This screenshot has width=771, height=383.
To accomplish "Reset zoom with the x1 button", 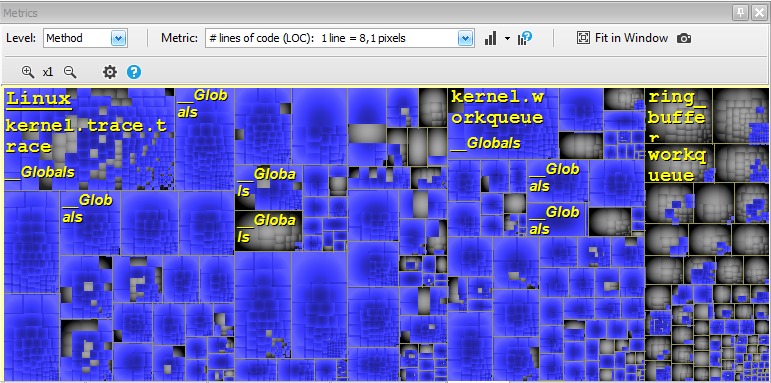I will pos(48,72).
